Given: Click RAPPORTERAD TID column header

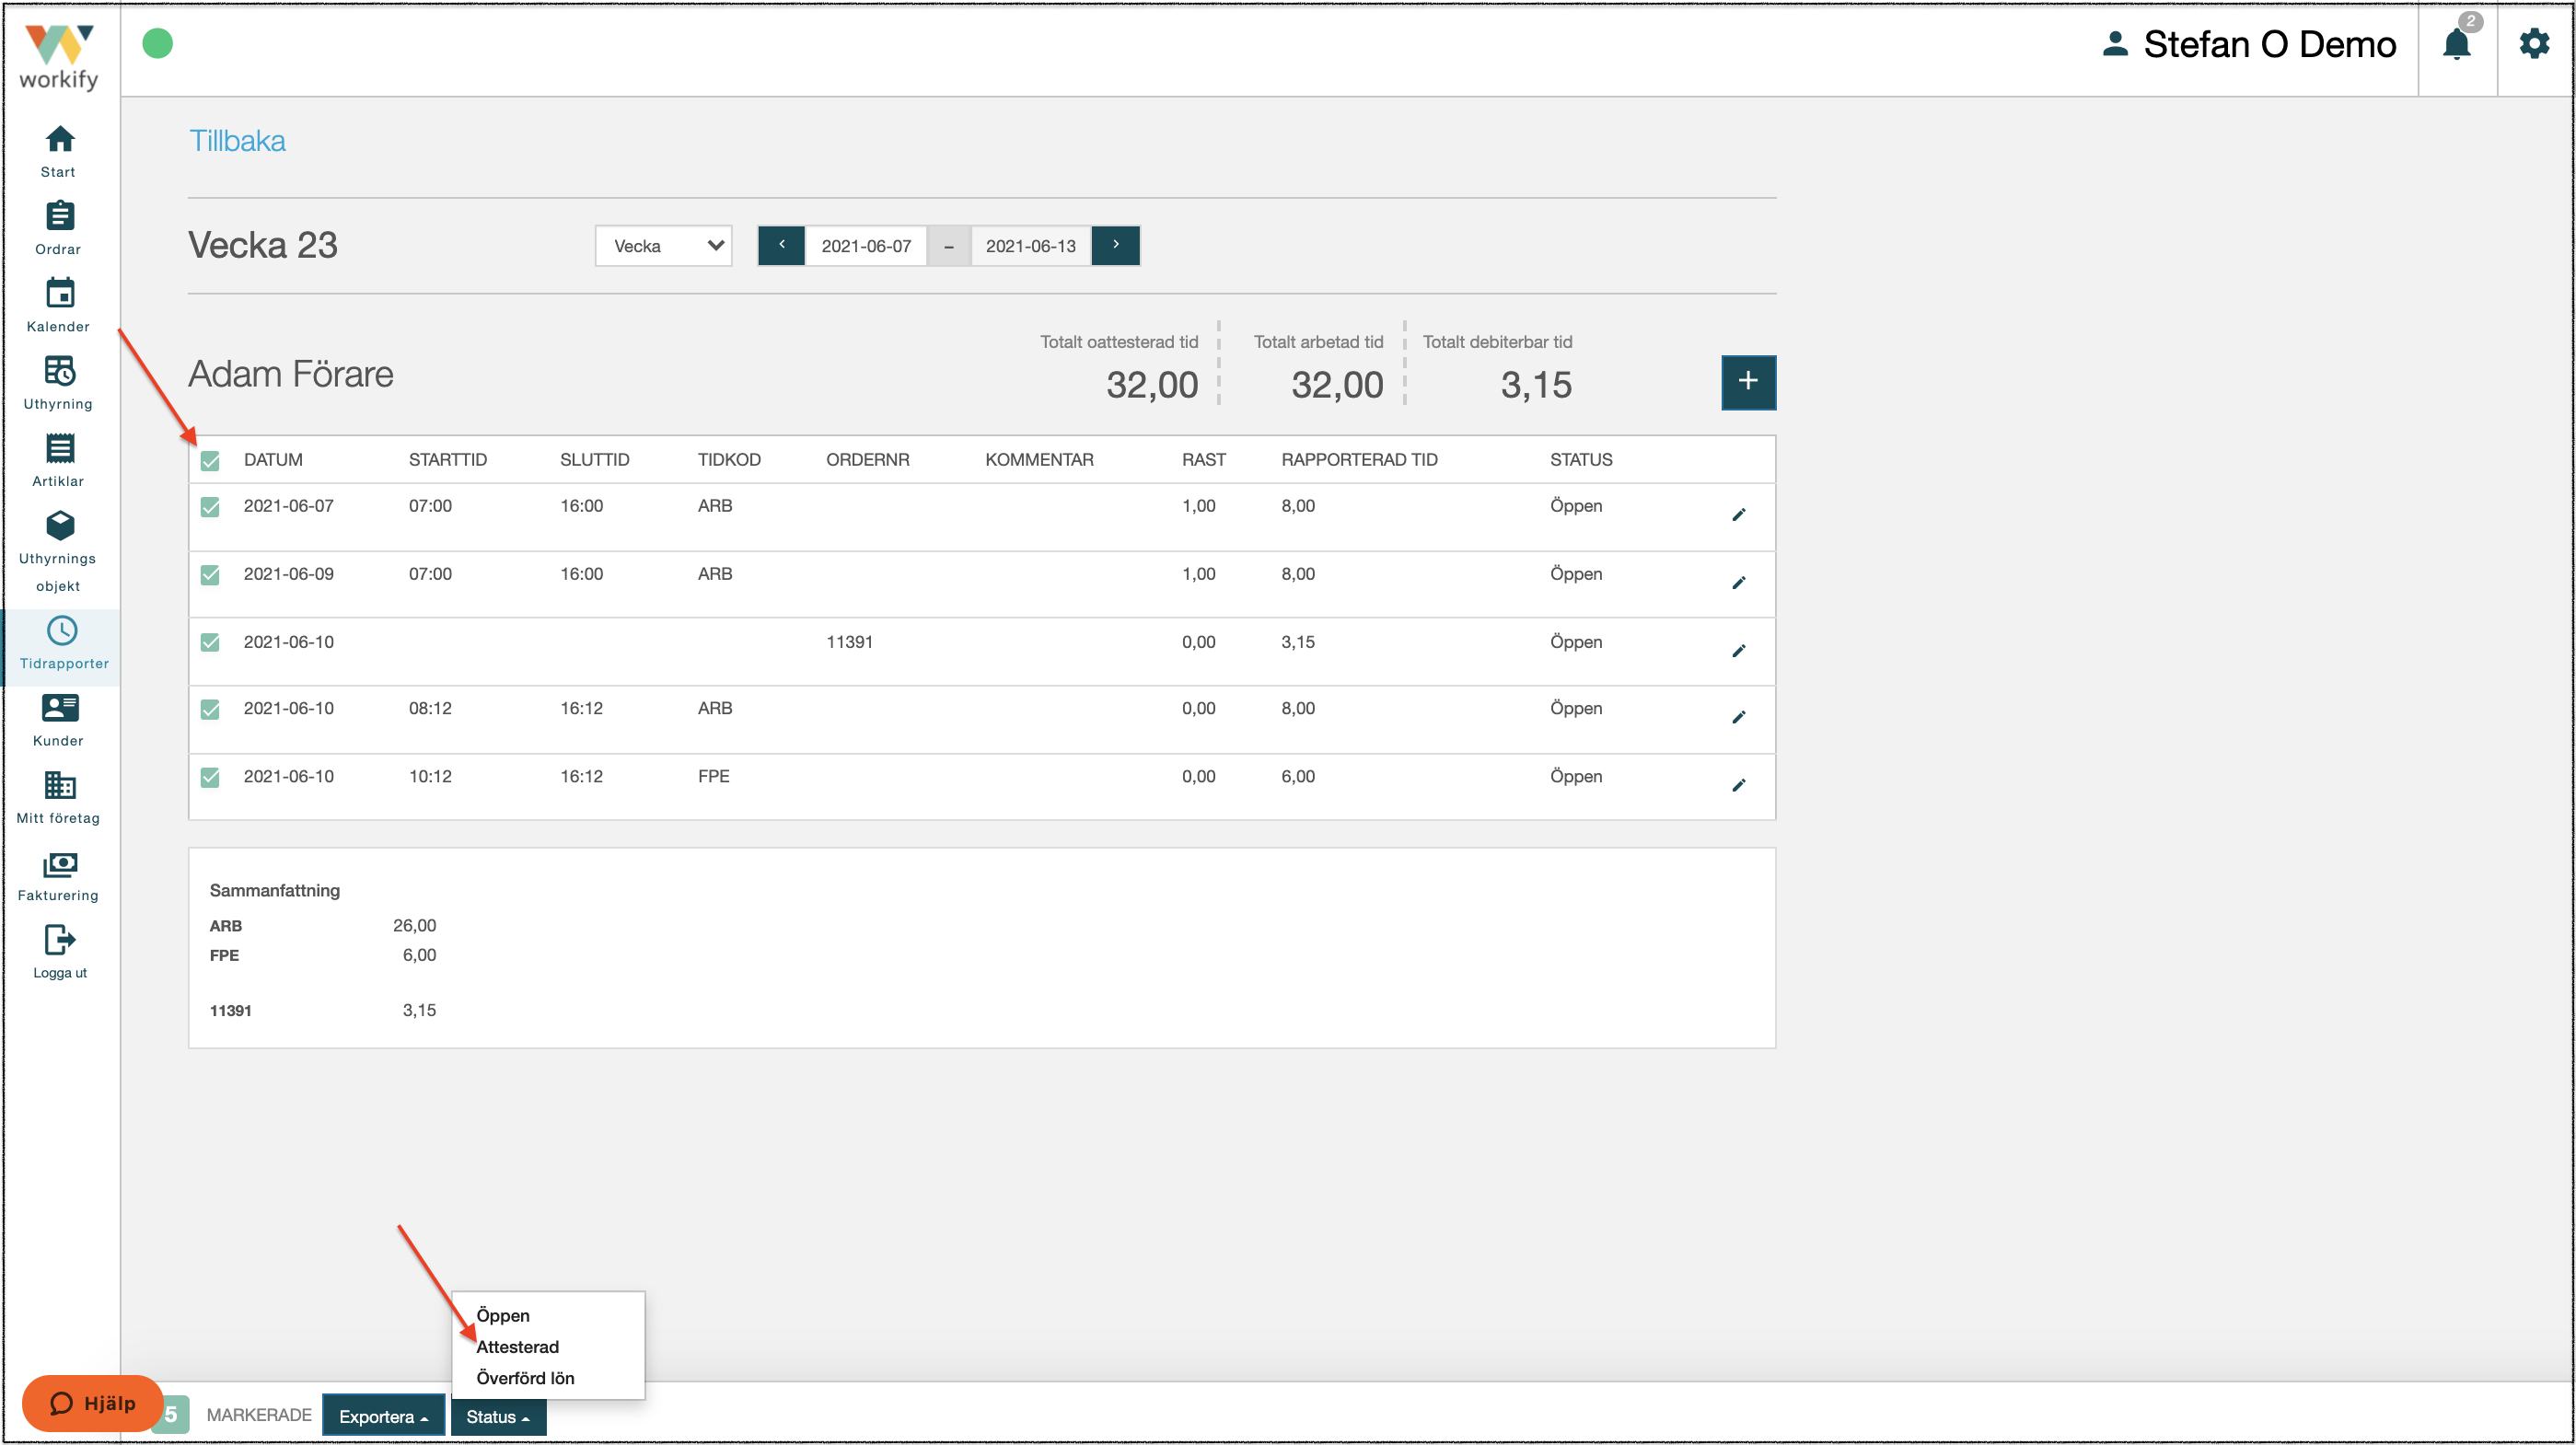Looking at the screenshot, I should (1359, 459).
